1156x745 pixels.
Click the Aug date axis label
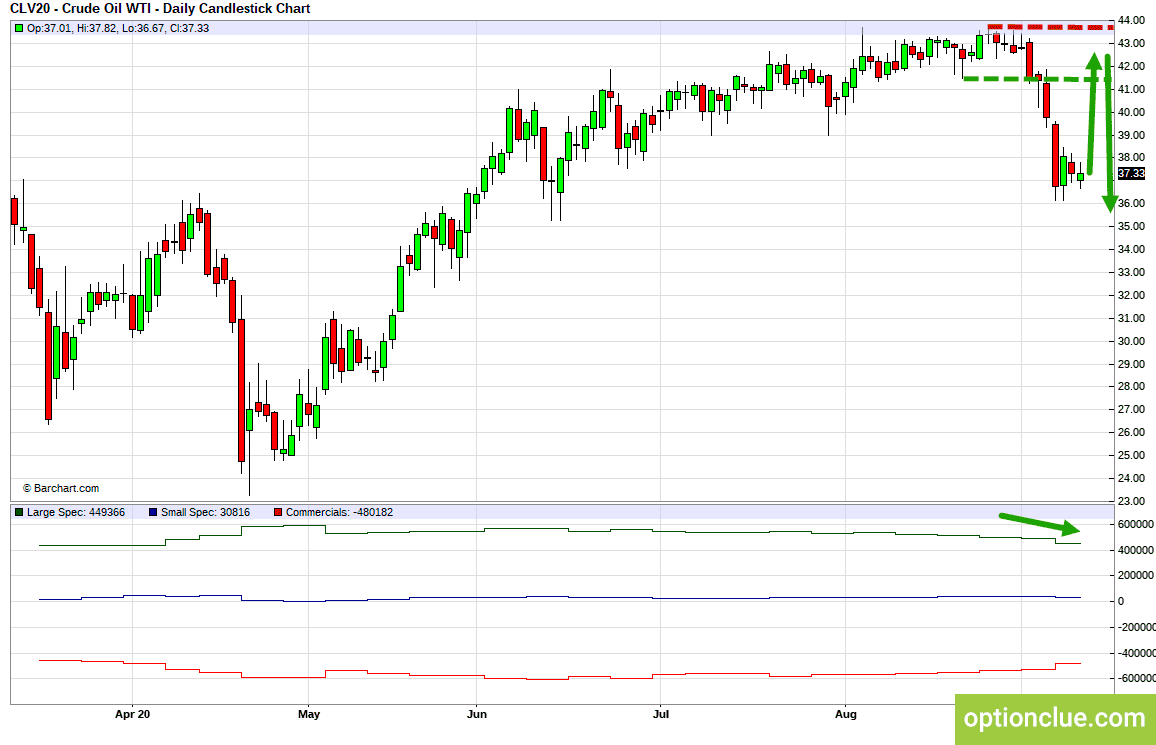tap(846, 714)
